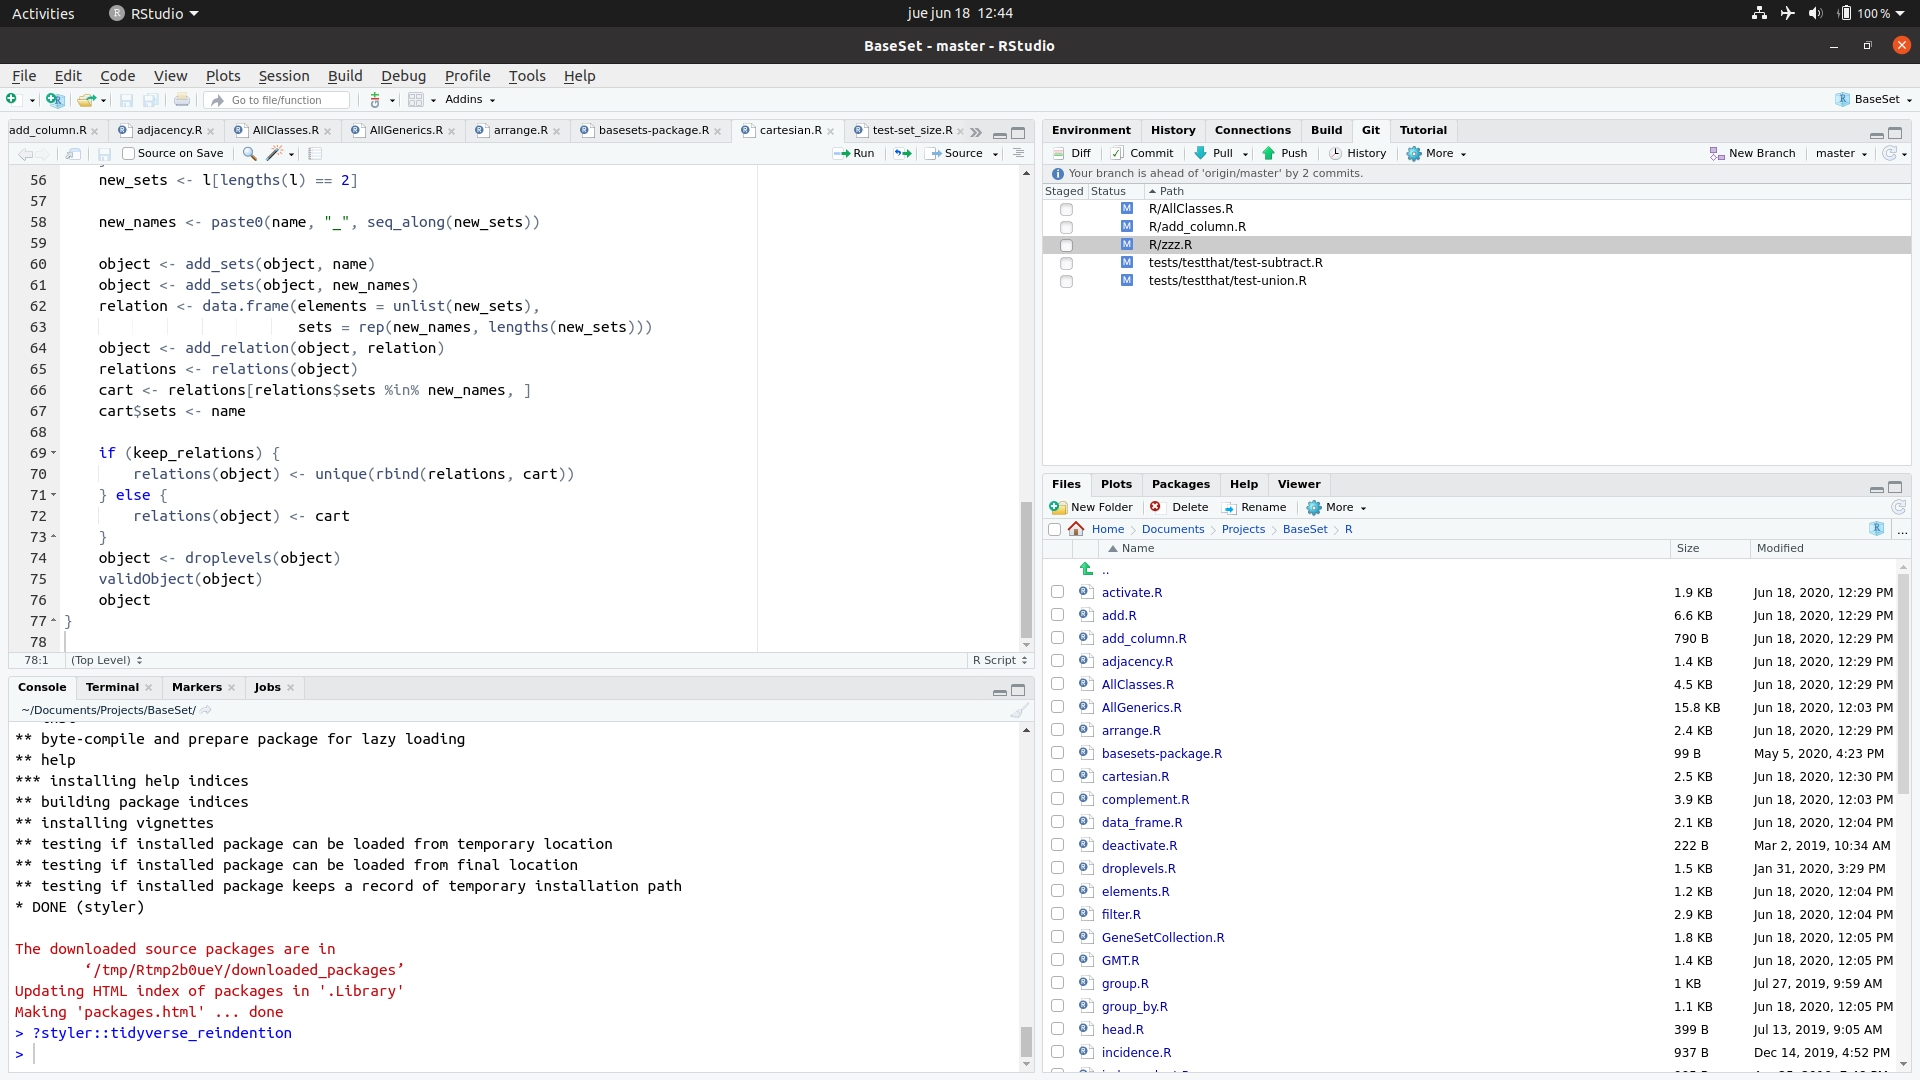Open the Session menu
Viewport: 1920px width, 1080px height.
283,76
